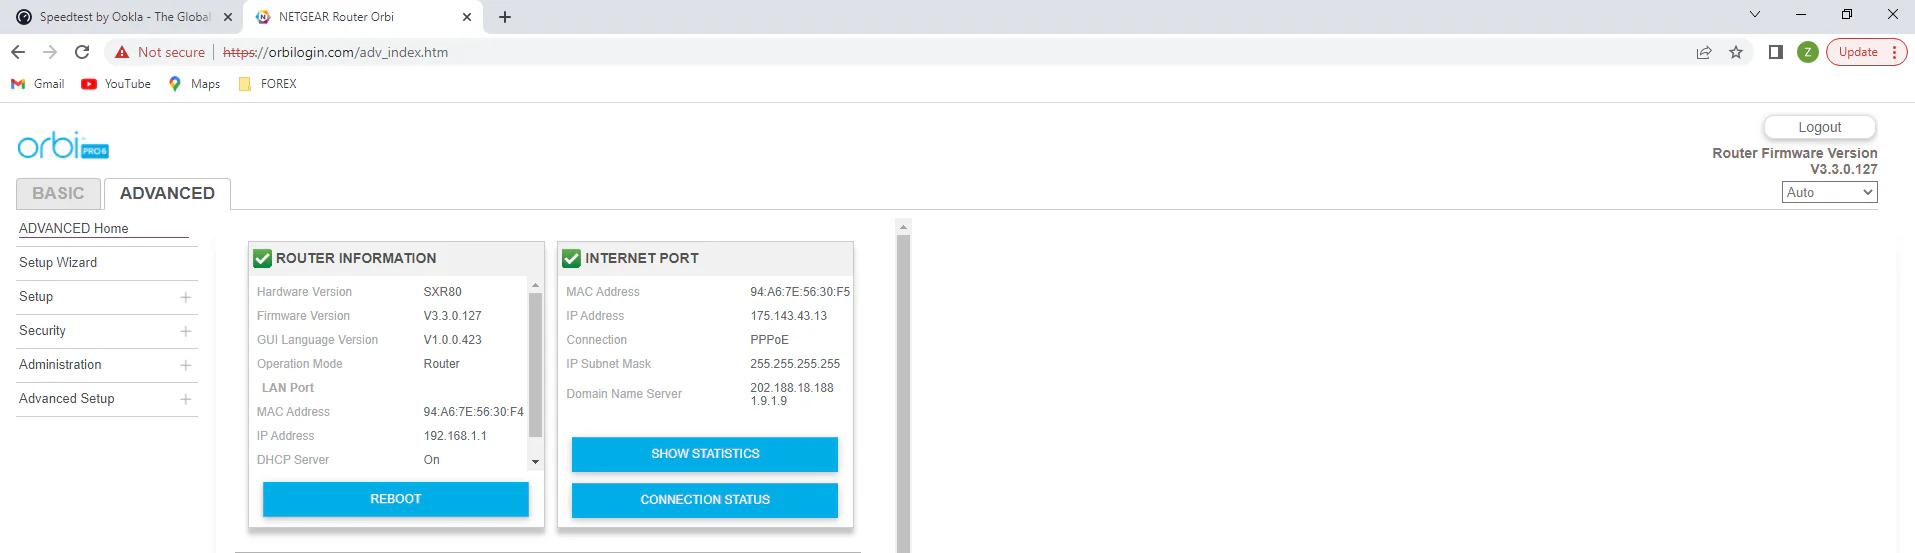Image resolution: width=1915 pixels, height=553 pixels.
Task: Switch to the Speedtest by Ookla tab
Action: (120, 17)
